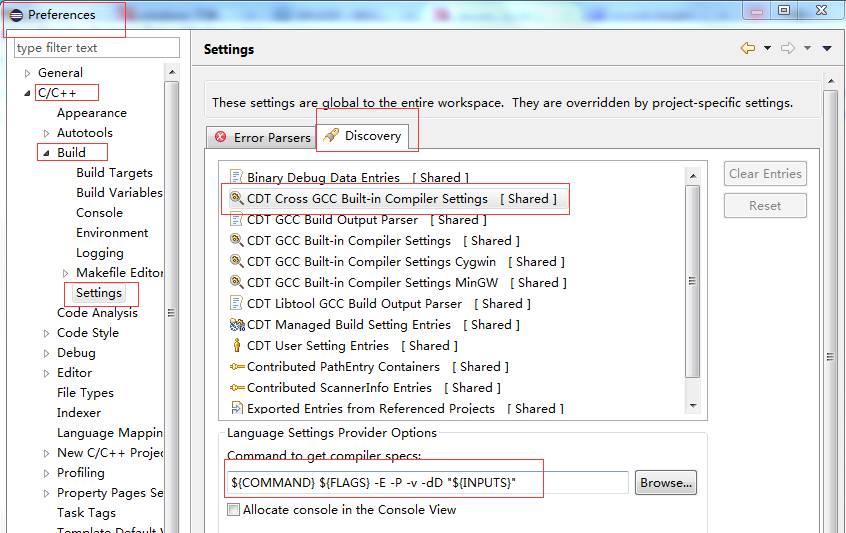
Task: Expand the General tree node
Action: (28, 73)
